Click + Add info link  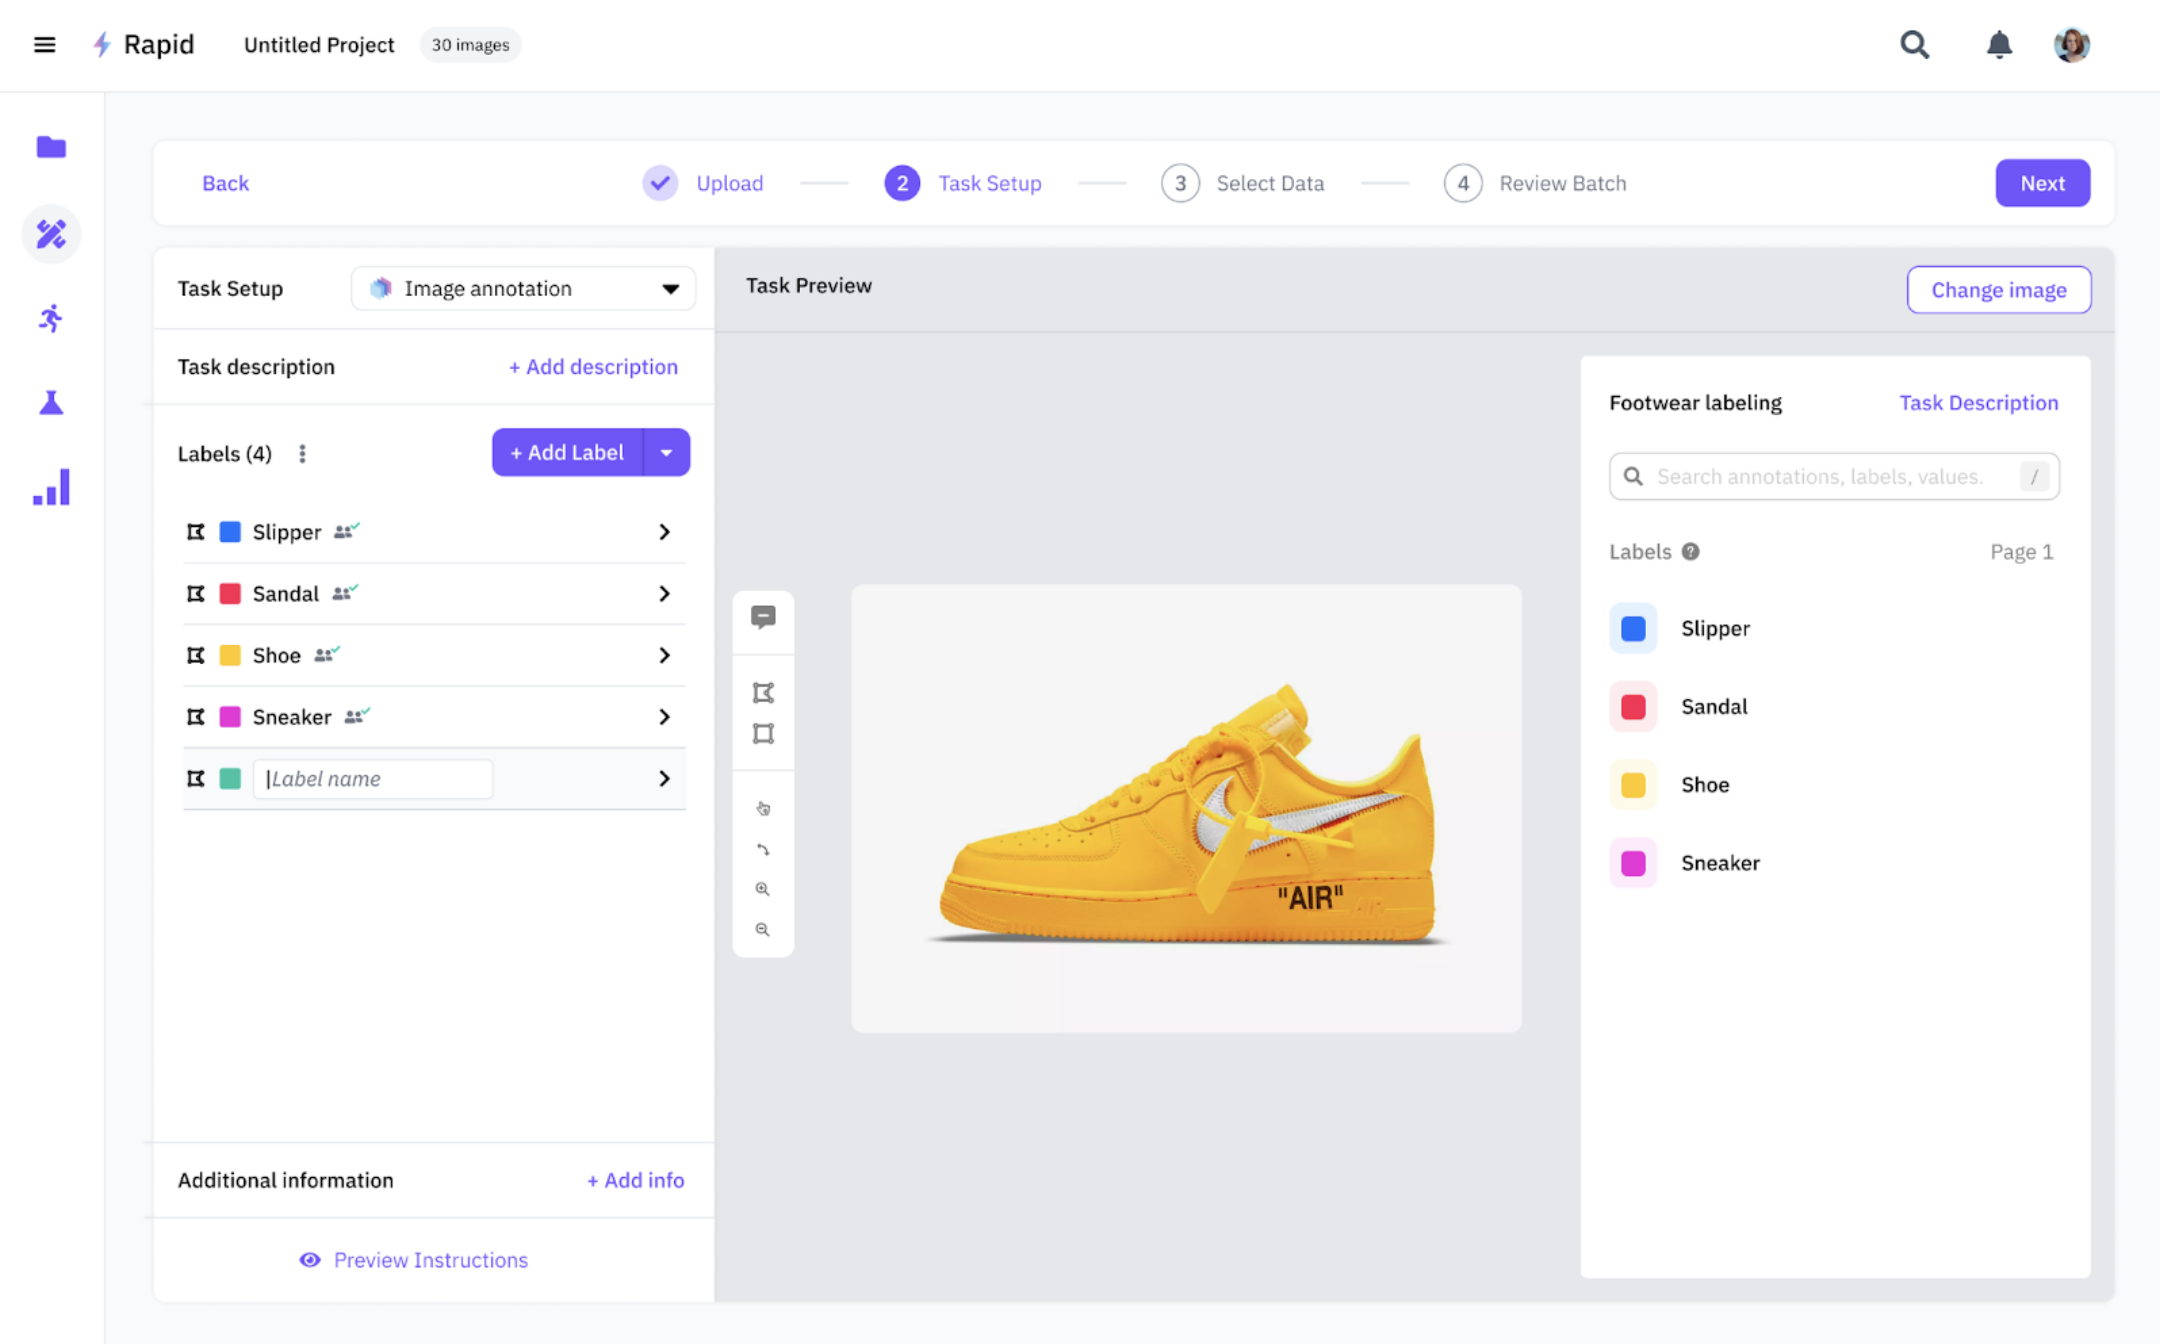[x=635, y=1180]
